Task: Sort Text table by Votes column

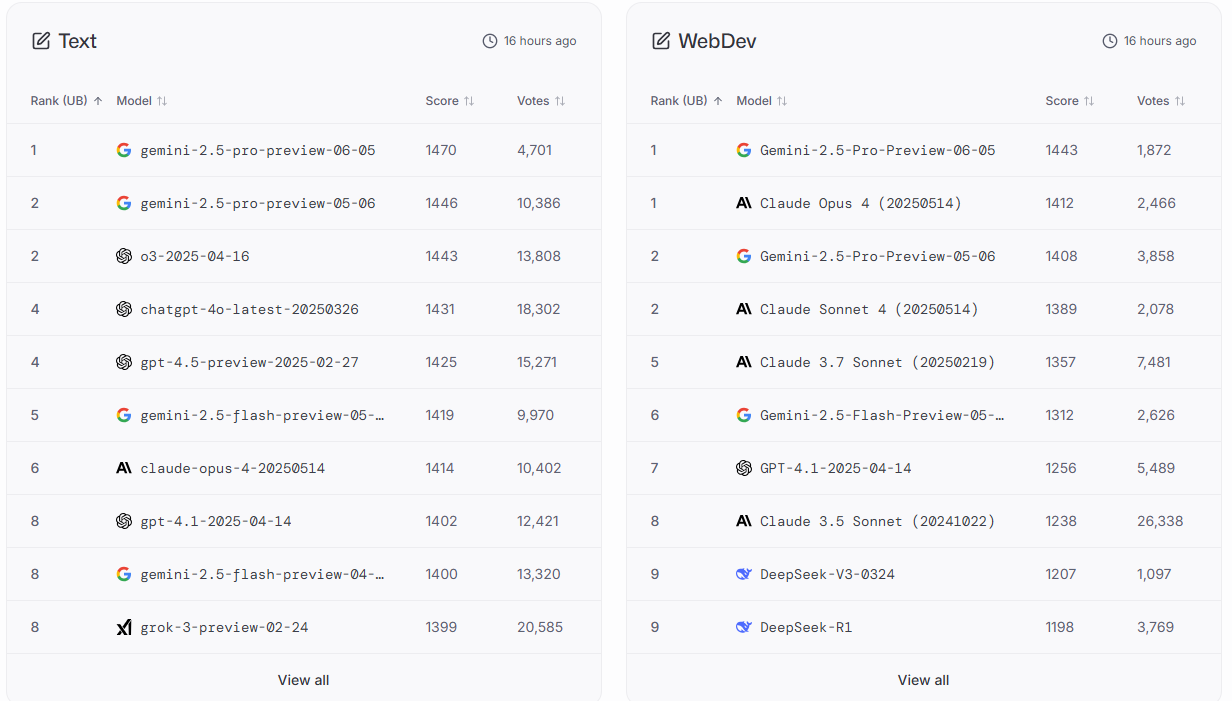Action: 541,101
